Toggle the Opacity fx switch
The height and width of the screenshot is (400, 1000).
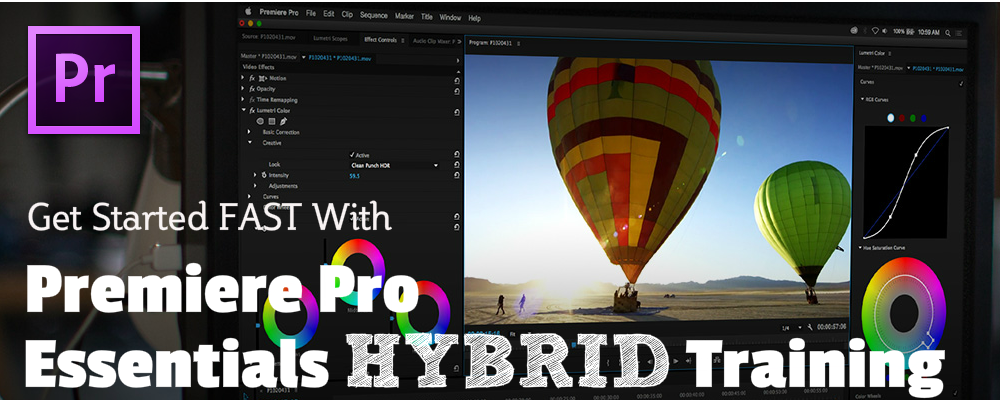(x=252, y=89)
